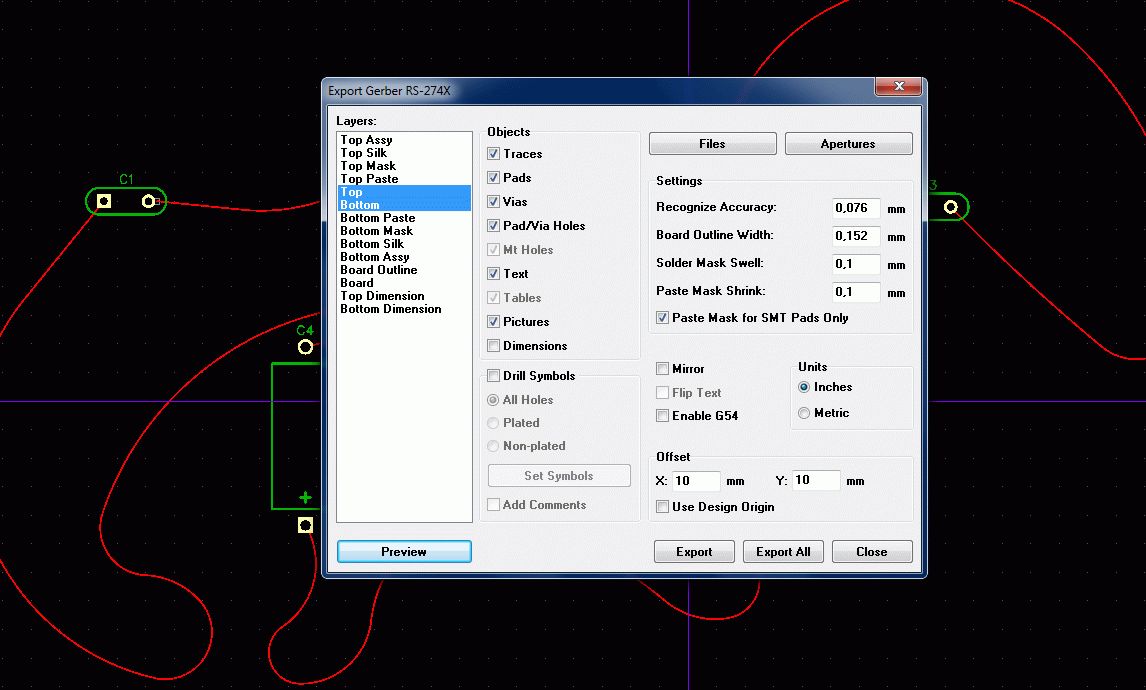Select Inches units radio button

tap(805, 387)
